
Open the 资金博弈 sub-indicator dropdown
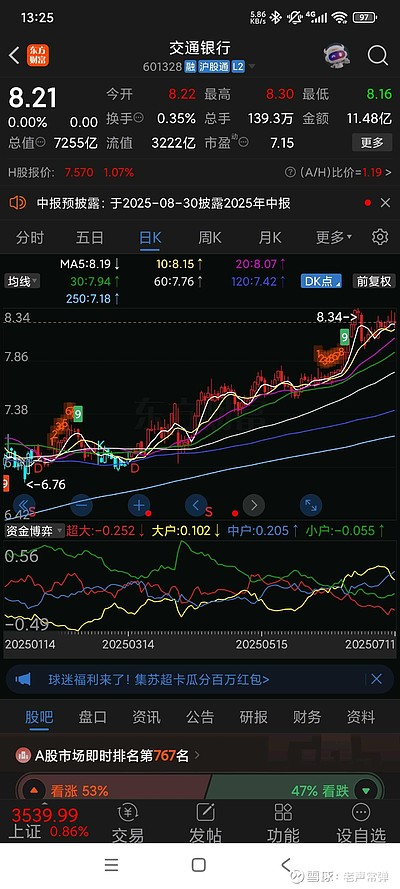point(34,531)
